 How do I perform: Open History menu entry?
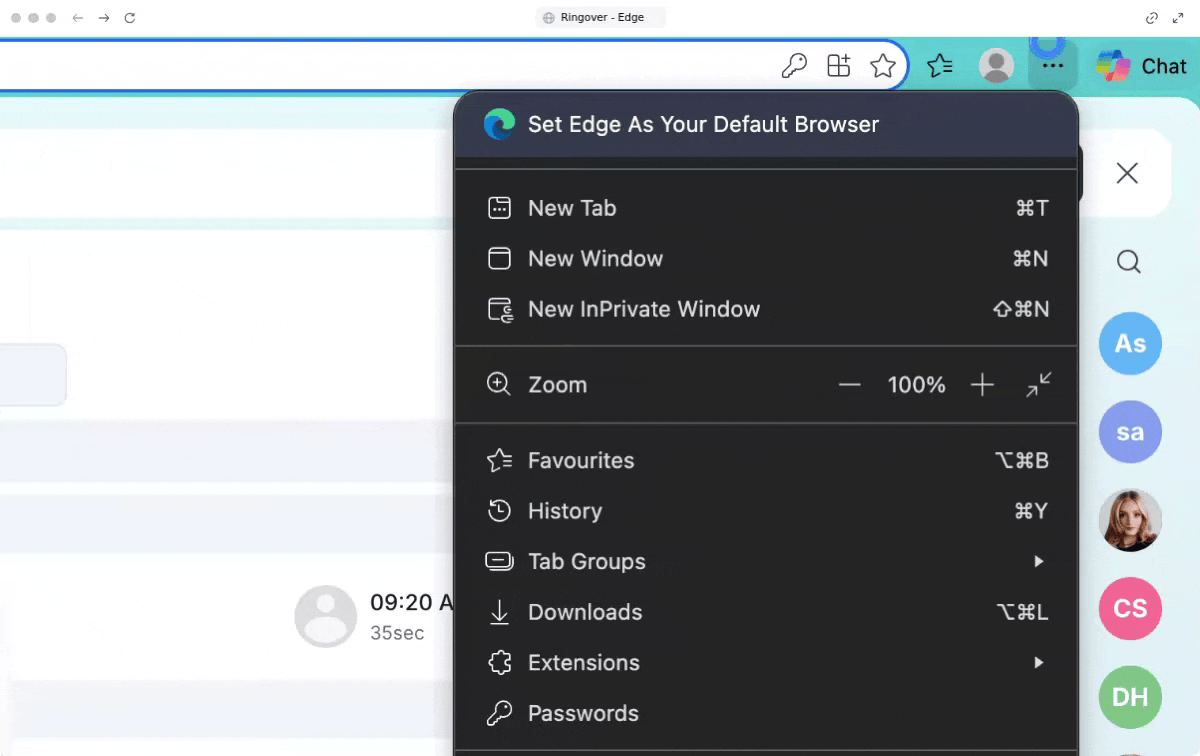coord(766,511)
